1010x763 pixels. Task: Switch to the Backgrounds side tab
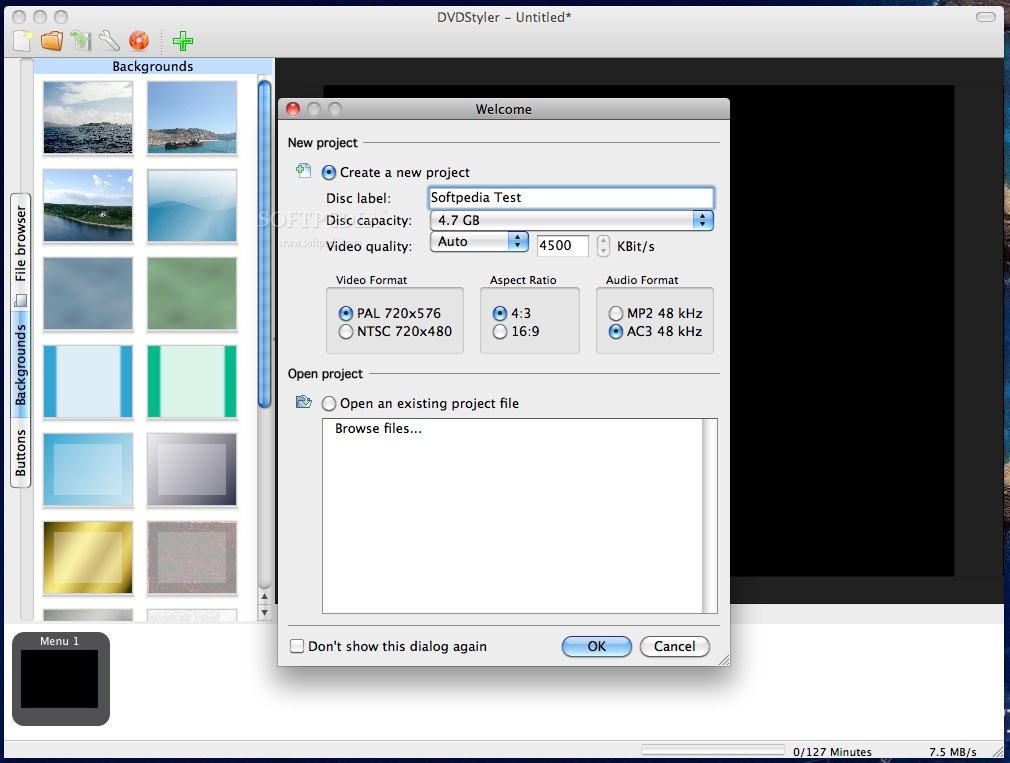tap(21, 364)
